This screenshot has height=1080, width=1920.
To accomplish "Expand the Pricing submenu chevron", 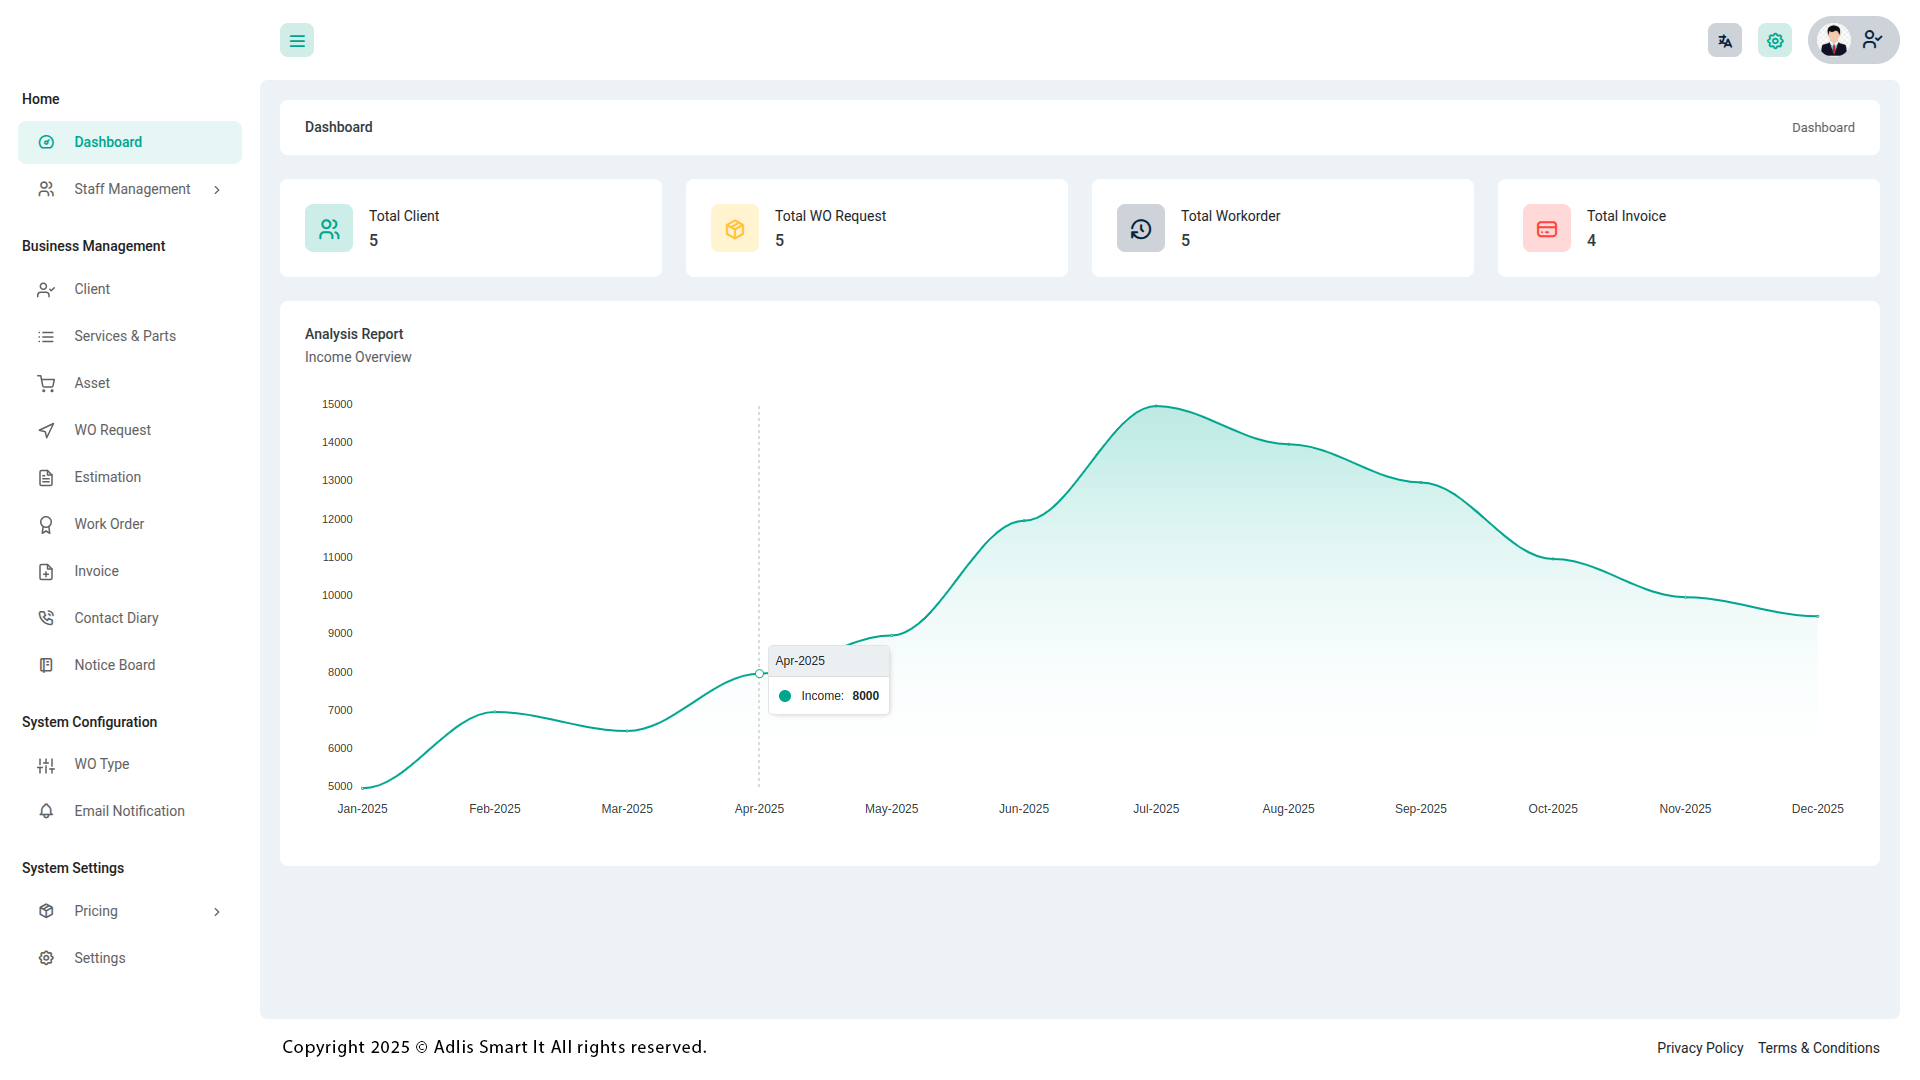I will 217,912.
